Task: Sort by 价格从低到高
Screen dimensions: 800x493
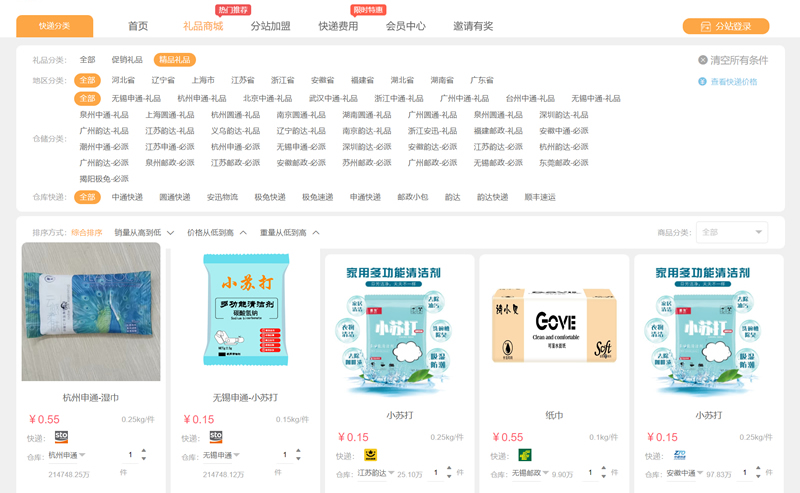Action: click(x=217, y=233)
